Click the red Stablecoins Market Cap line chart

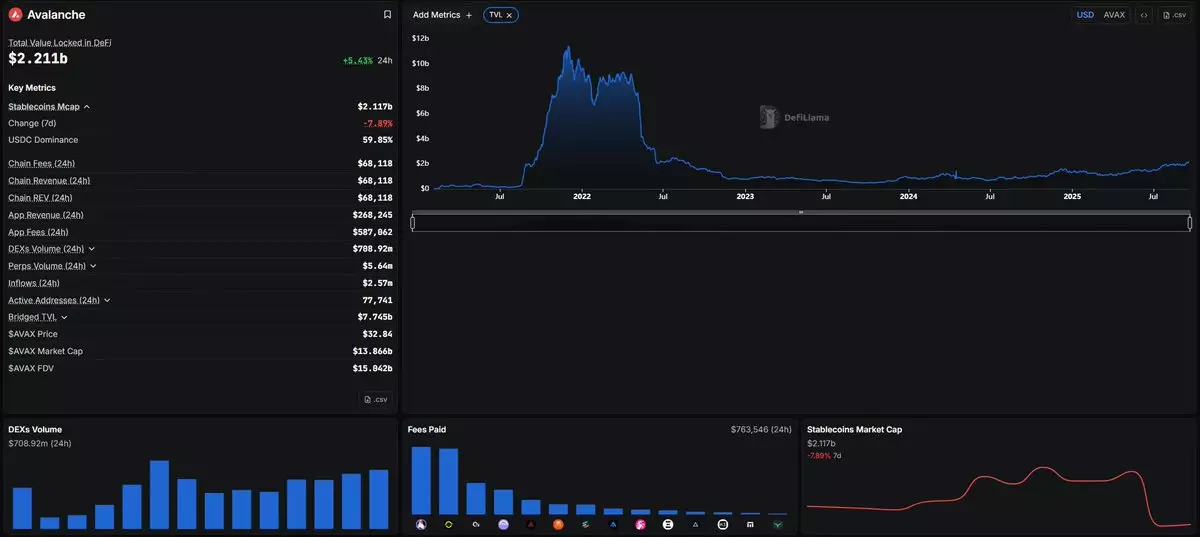click(x=998, y=495)
